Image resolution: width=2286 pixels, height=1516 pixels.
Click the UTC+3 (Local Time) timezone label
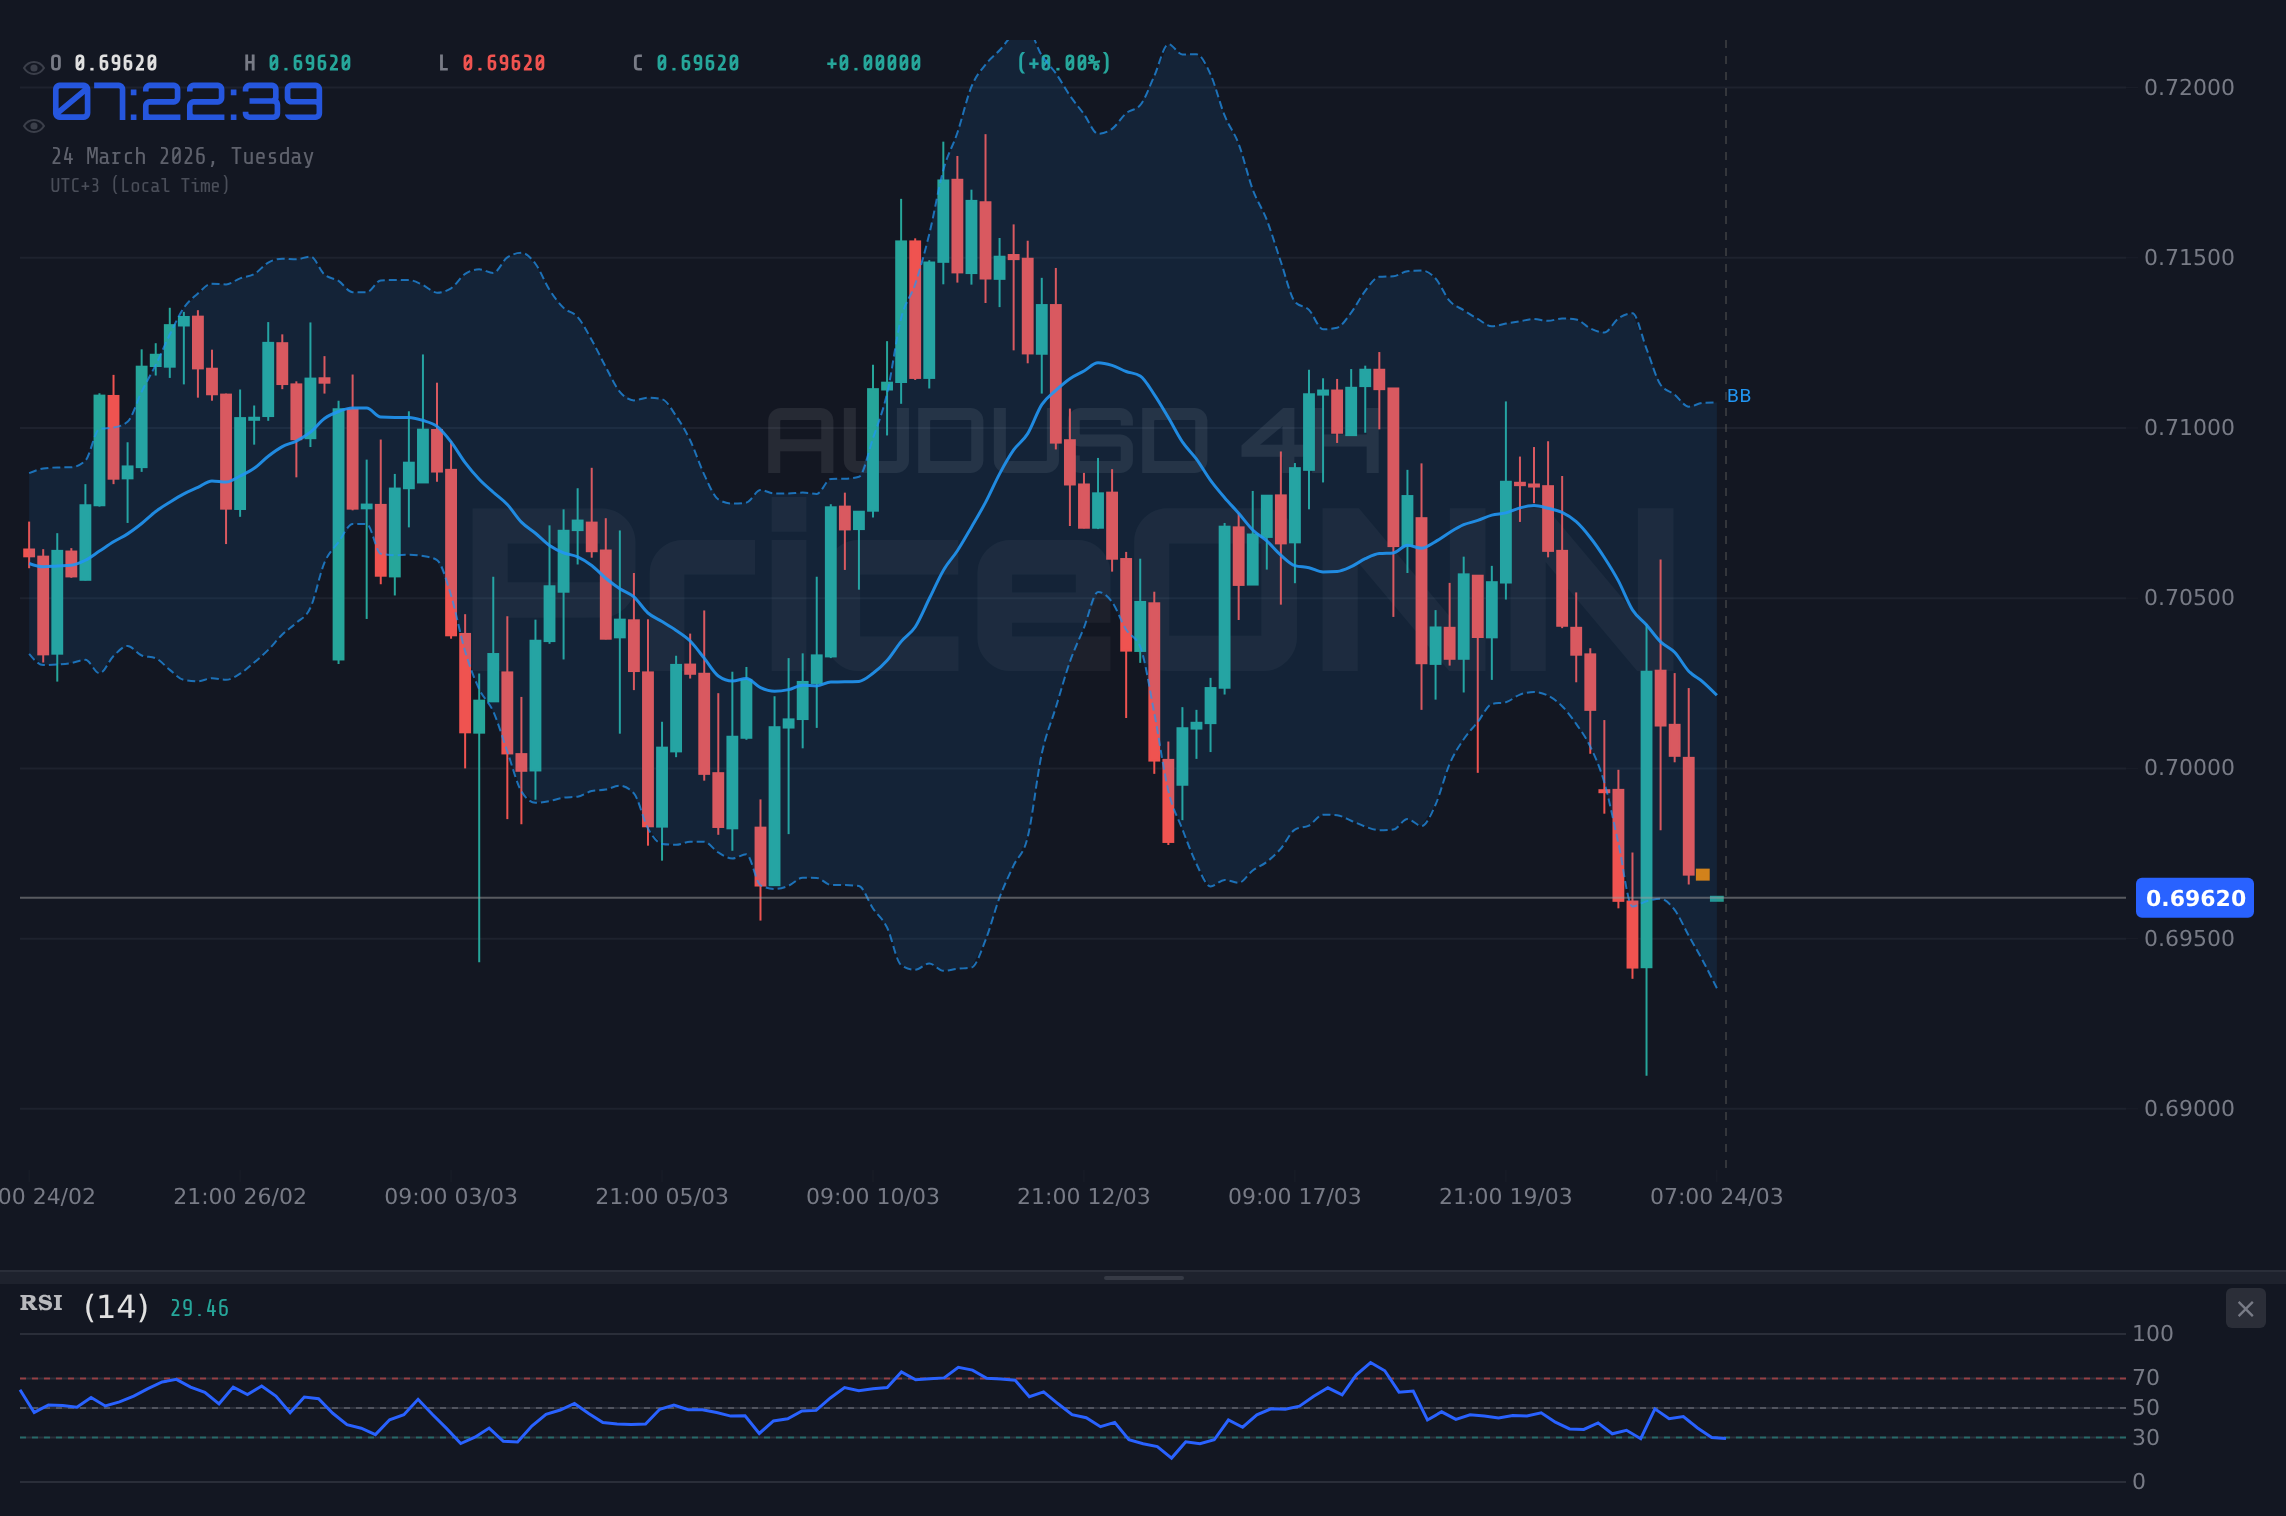pyautogui.click(x=140, y=185)
